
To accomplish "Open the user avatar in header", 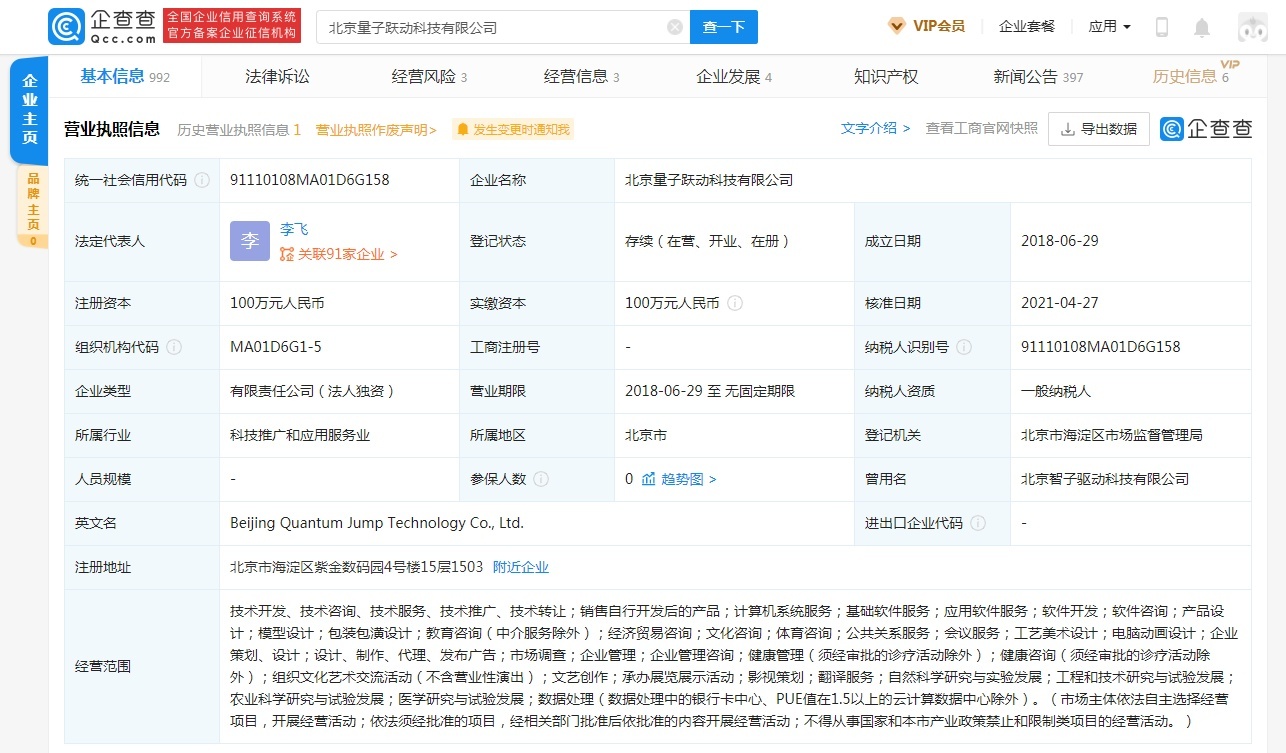I will click(1252, 27).
